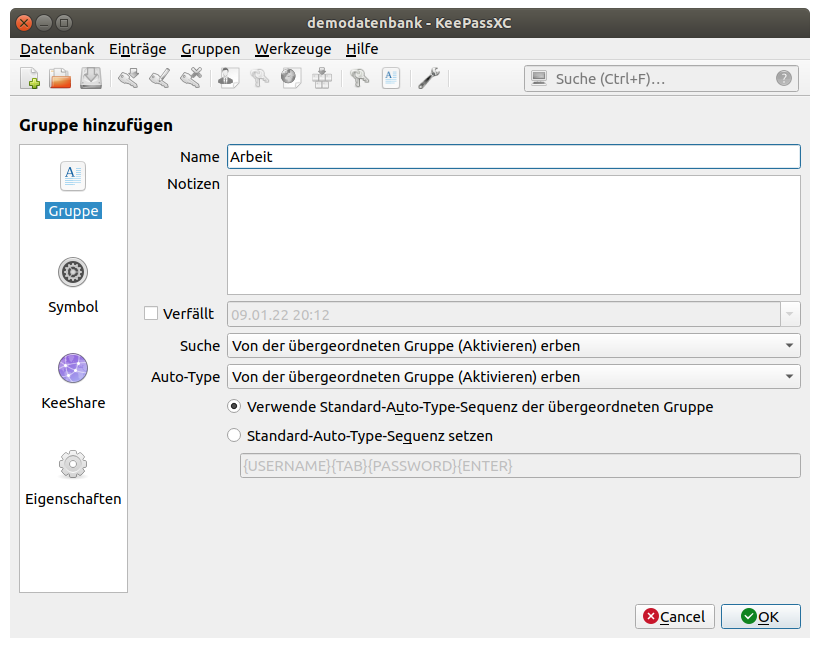
Task: Click the save database toolbar icon
Action: 91,78
